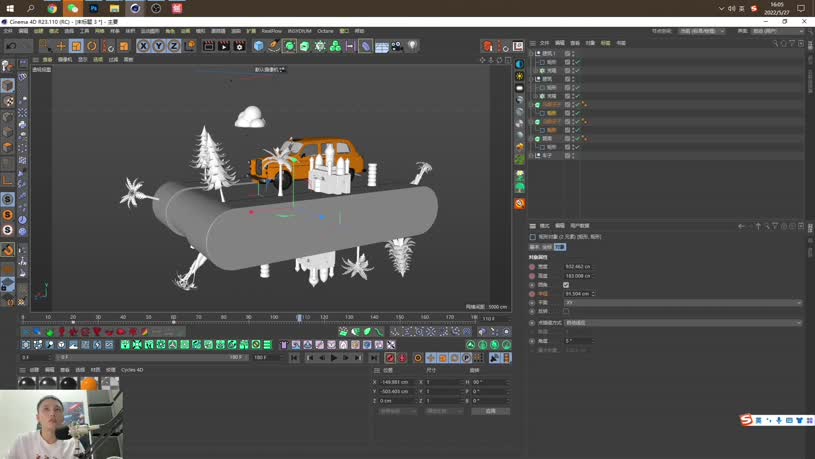Open the 点插值方式 interpolation dropdown

click(x=683, y=323)
